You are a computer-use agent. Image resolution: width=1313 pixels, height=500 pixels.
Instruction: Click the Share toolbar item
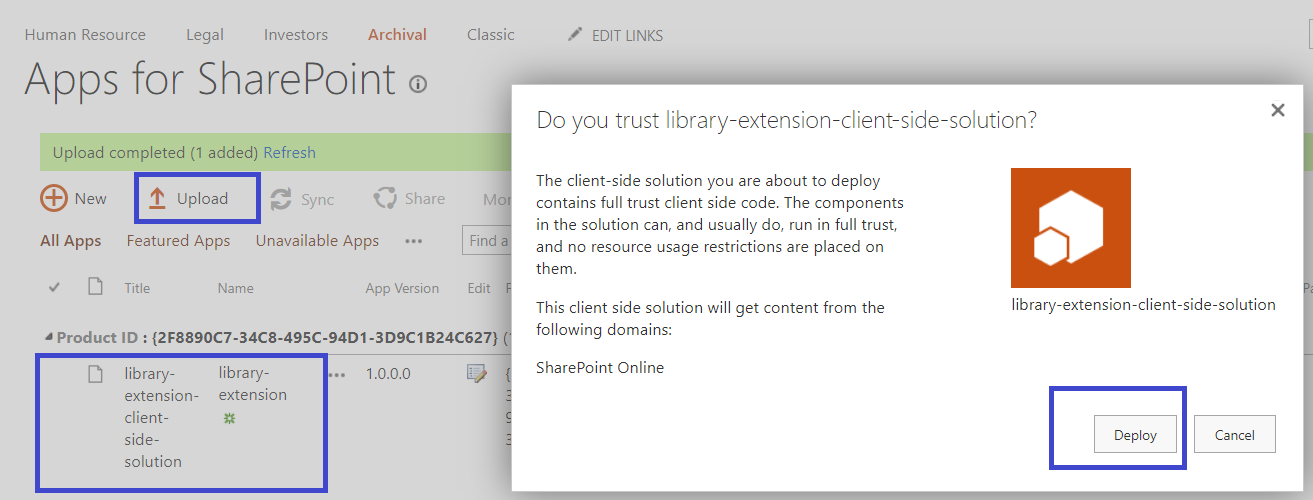(x=409, y=198)
